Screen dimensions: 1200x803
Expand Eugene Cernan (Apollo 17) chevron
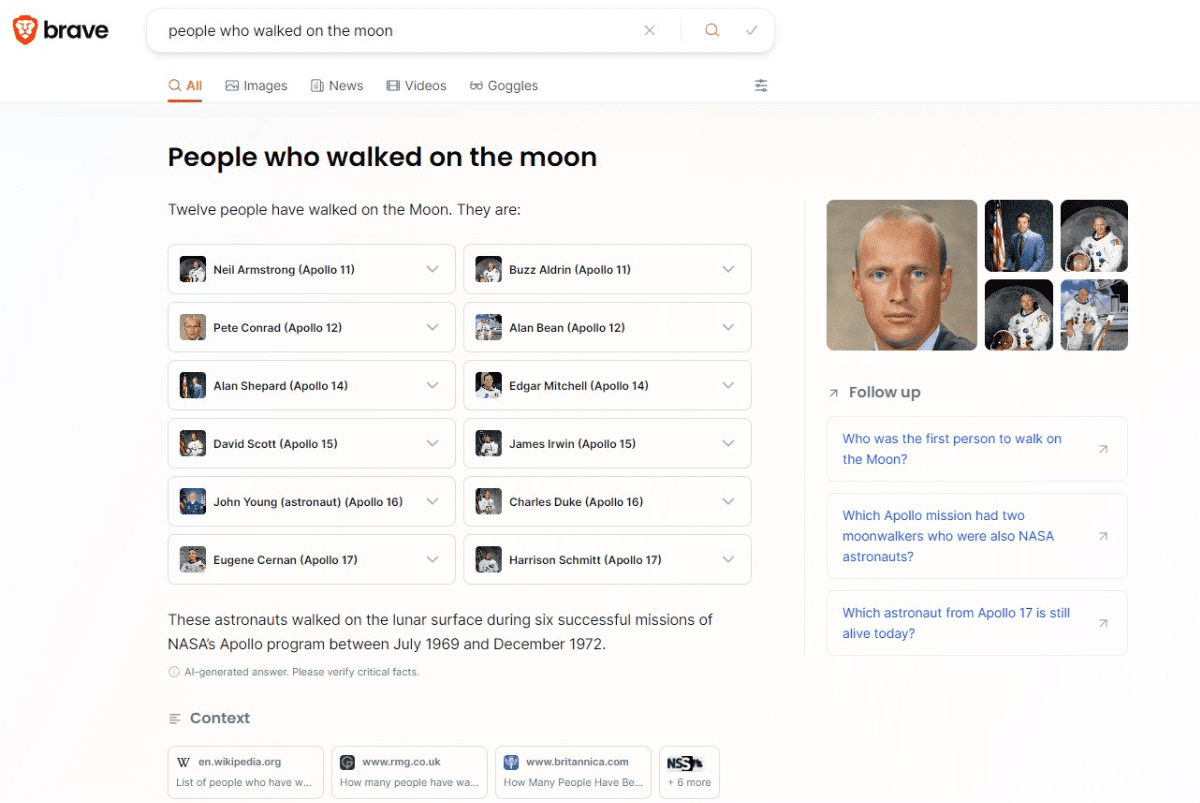(x=432, y=559)
